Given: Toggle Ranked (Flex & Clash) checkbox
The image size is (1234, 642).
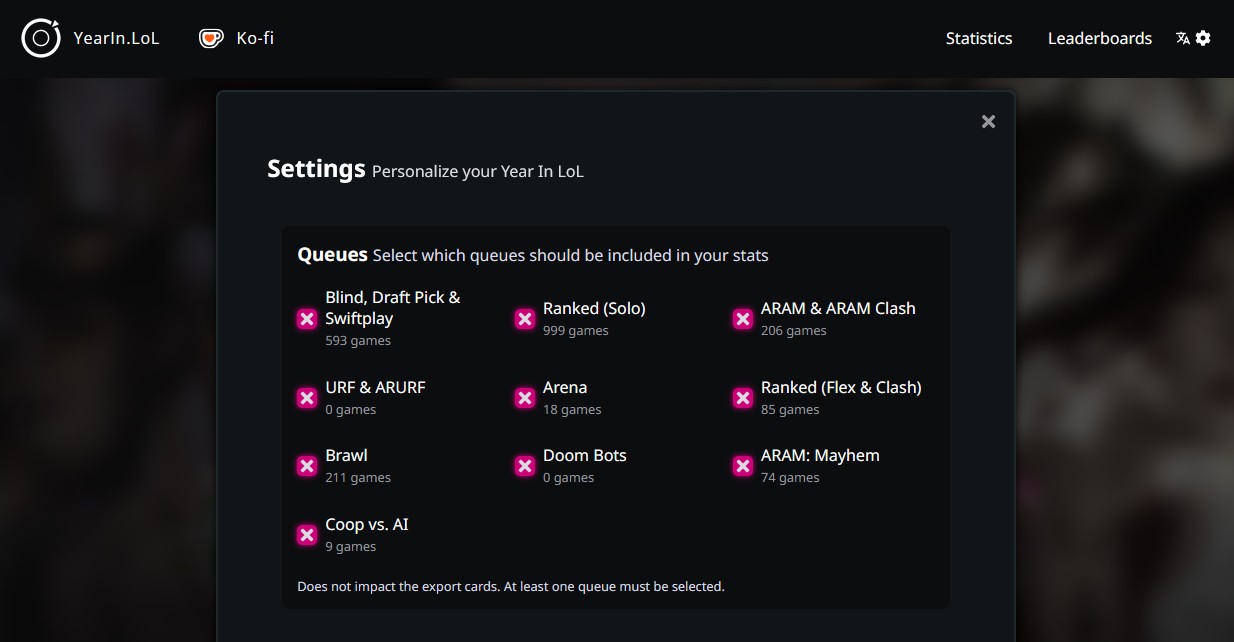Looking at the screenshot, I should 743,398.
